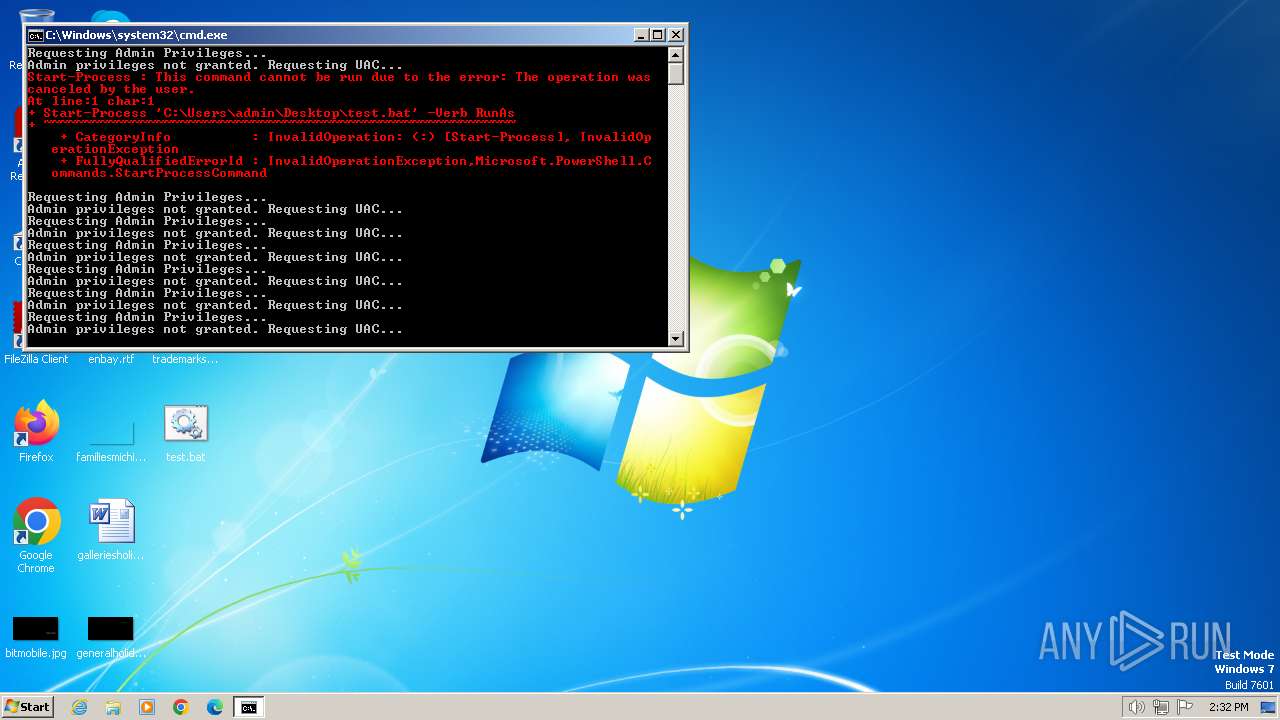
Task: Click the cmd scrollbar down arrow
Action: pyautogui.click(x=676, y=339)
